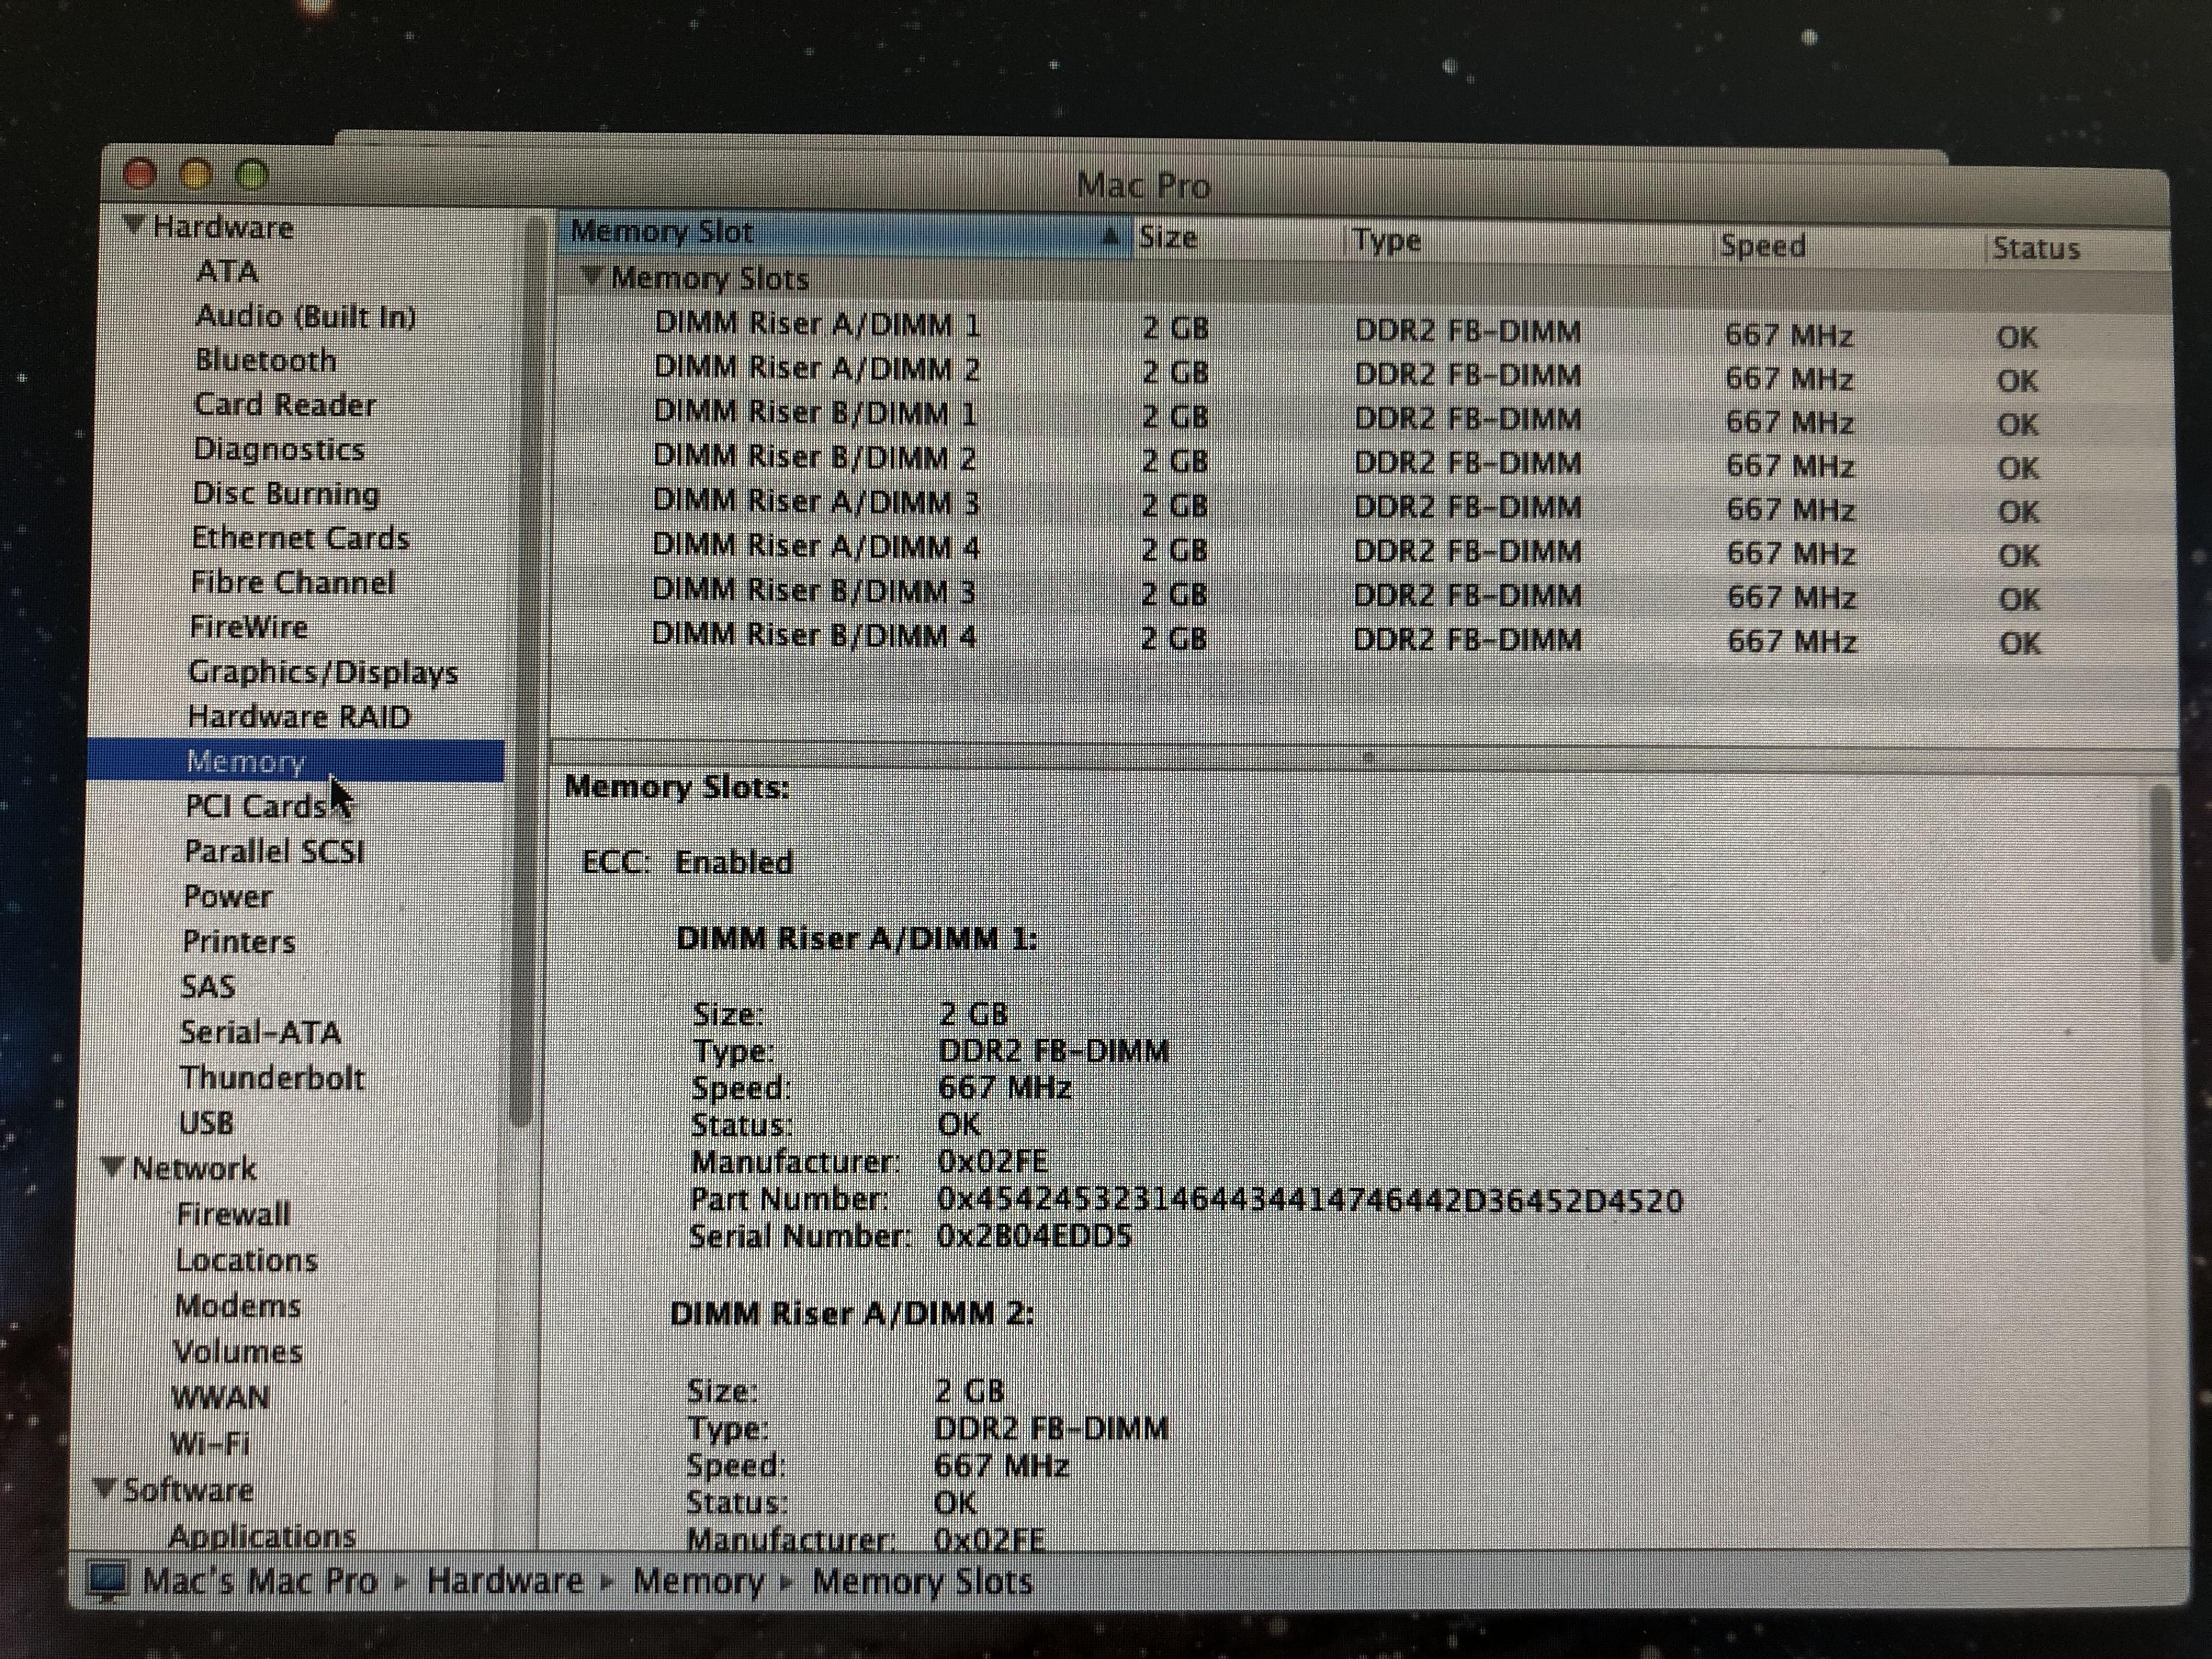Collapse the Software section triangle
The width and height of the screenshot is (2212, 1659).
[104, 1487]
